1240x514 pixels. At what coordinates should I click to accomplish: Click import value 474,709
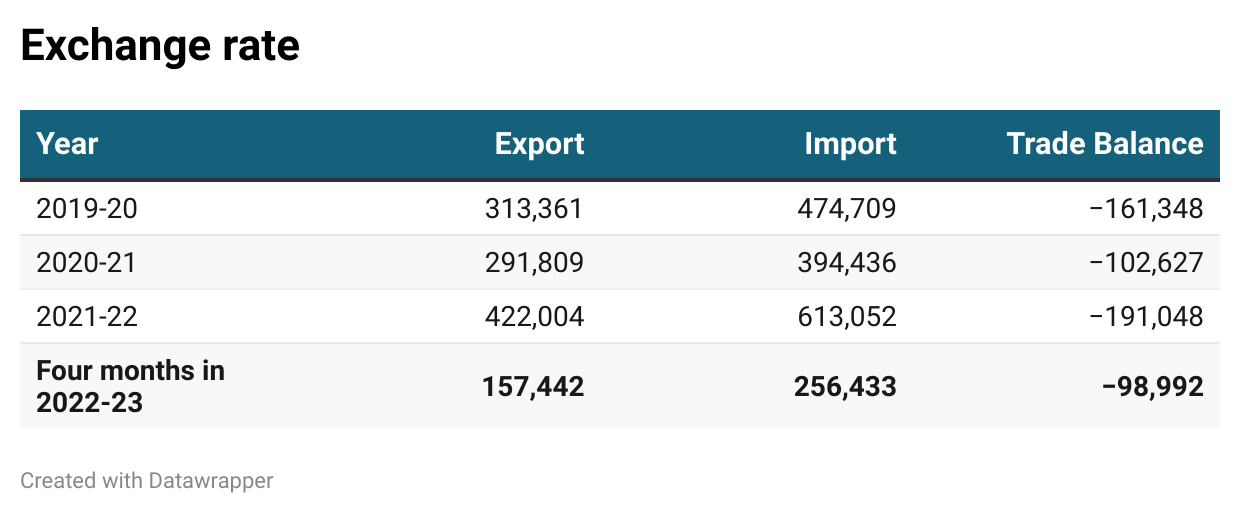[x=847, y=209]
